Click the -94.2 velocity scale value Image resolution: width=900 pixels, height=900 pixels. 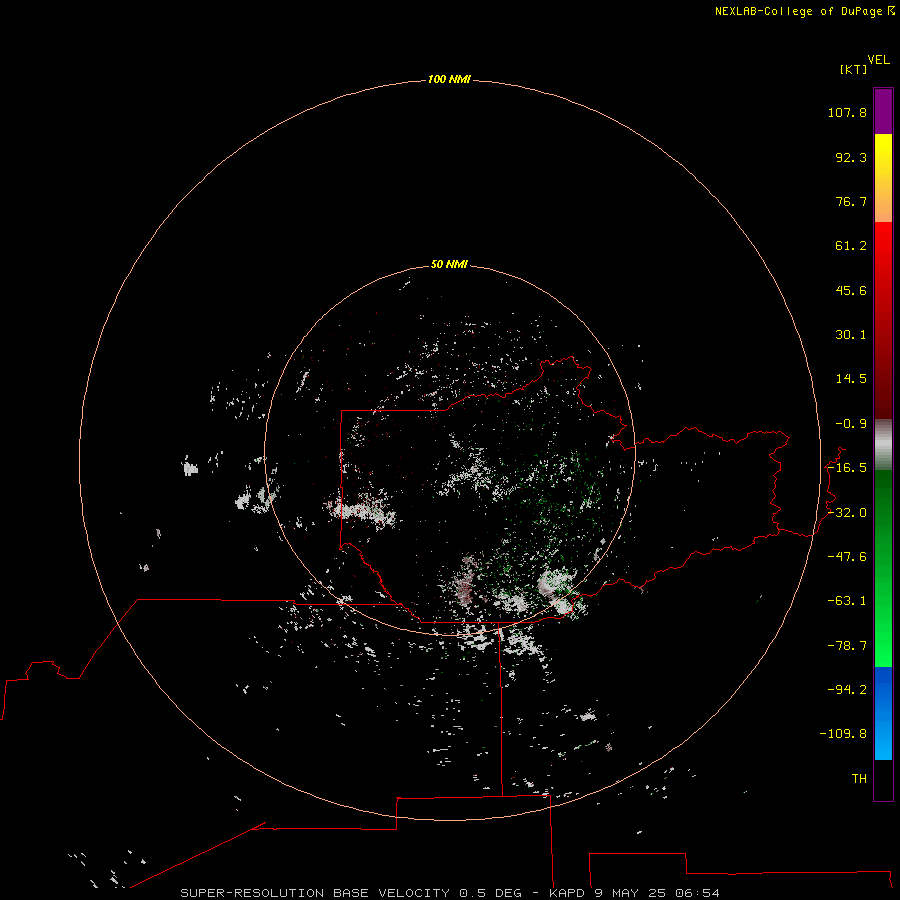(x=847, y=689)
